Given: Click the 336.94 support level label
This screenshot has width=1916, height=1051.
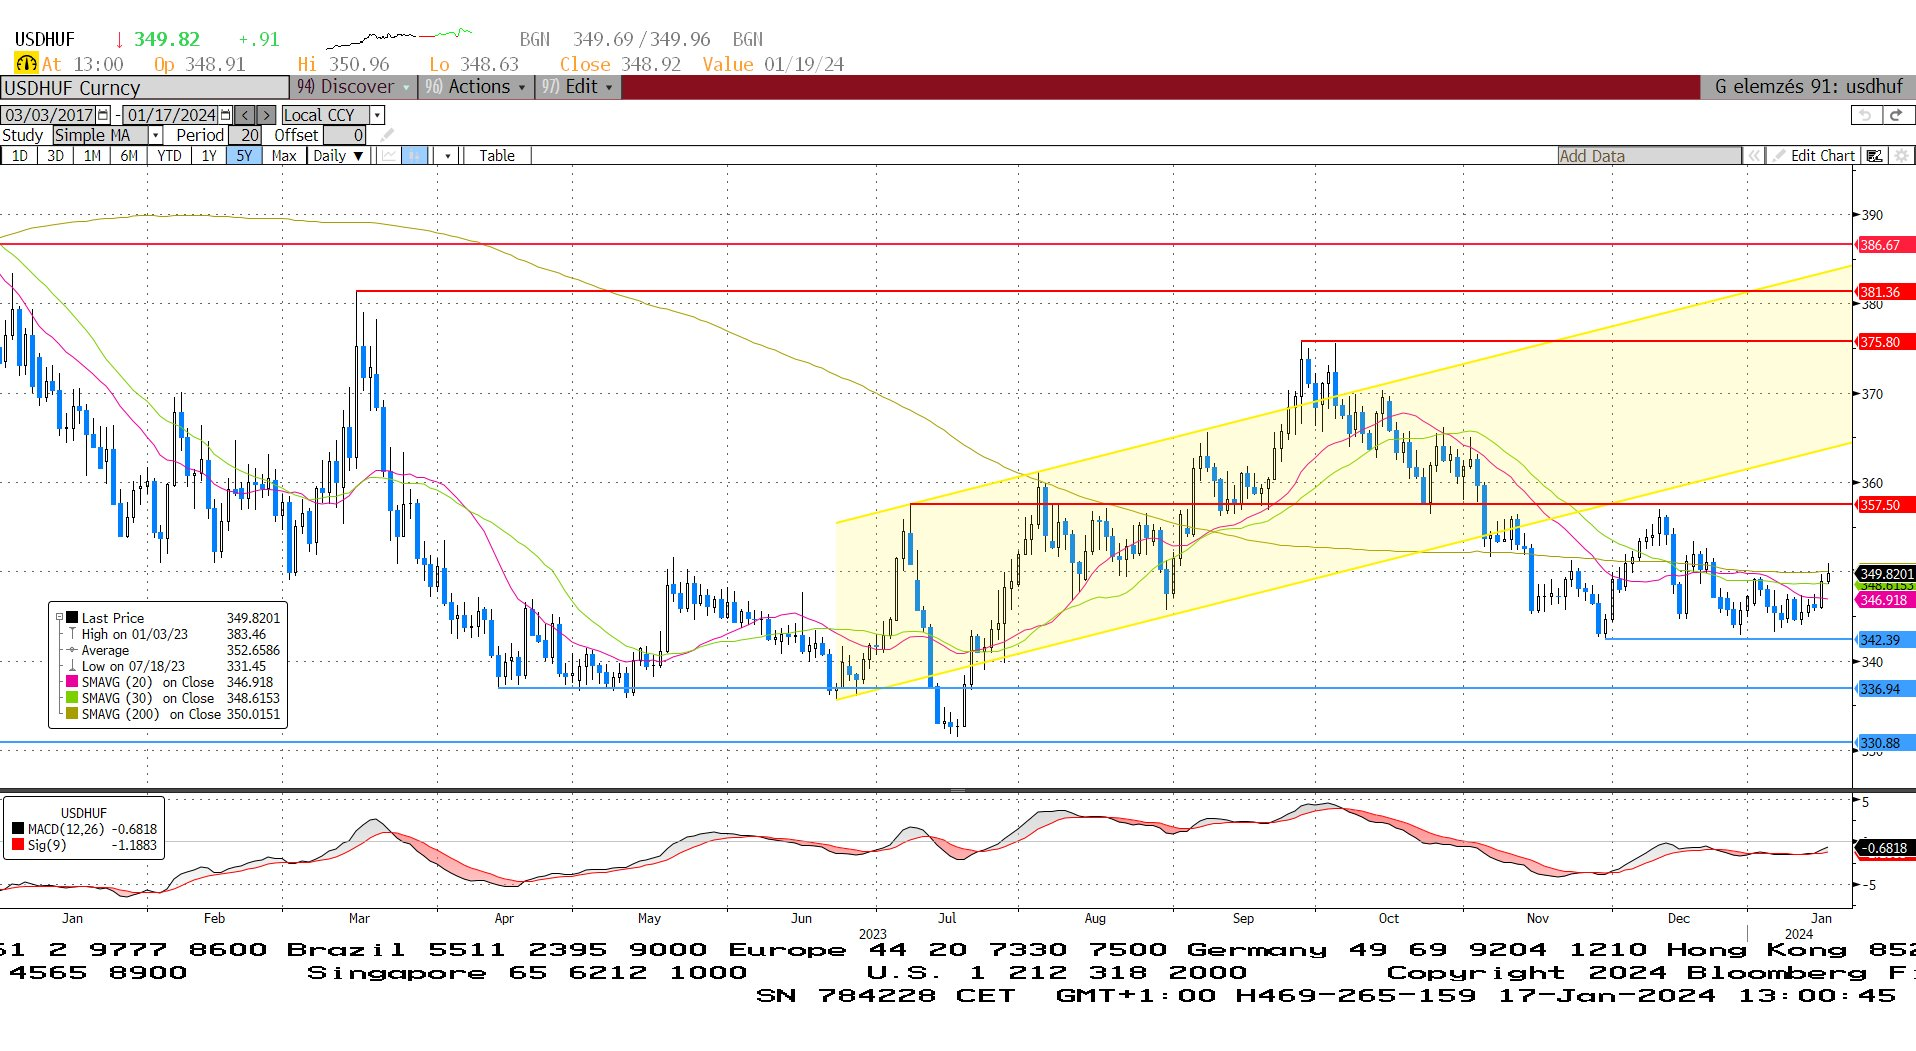Looking at the screenshot, I should tap(1884, 689).
